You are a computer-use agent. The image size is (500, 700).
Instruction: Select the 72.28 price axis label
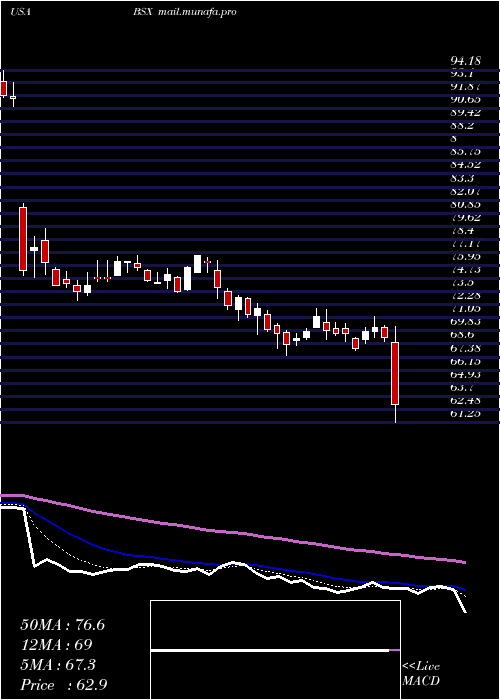point(465,296)
